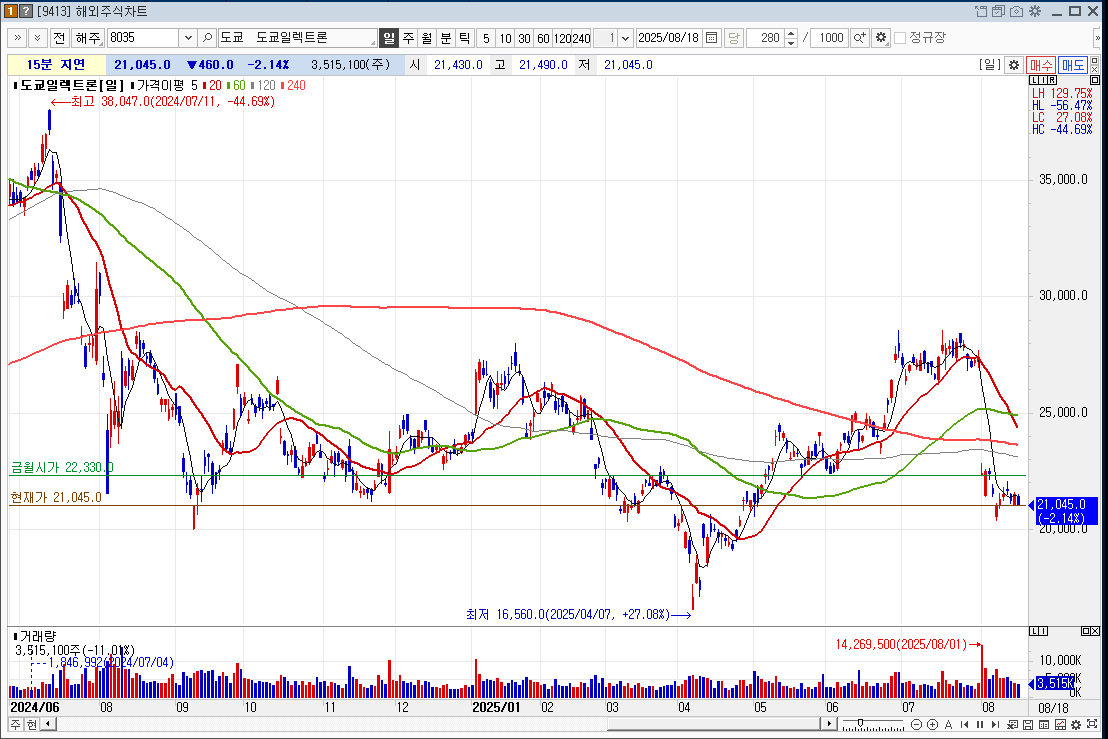Screen dimensions: 1108x739
Task: Select the 주 weekly chart tab
Action: pyautogui.click(x=408, y=38)
